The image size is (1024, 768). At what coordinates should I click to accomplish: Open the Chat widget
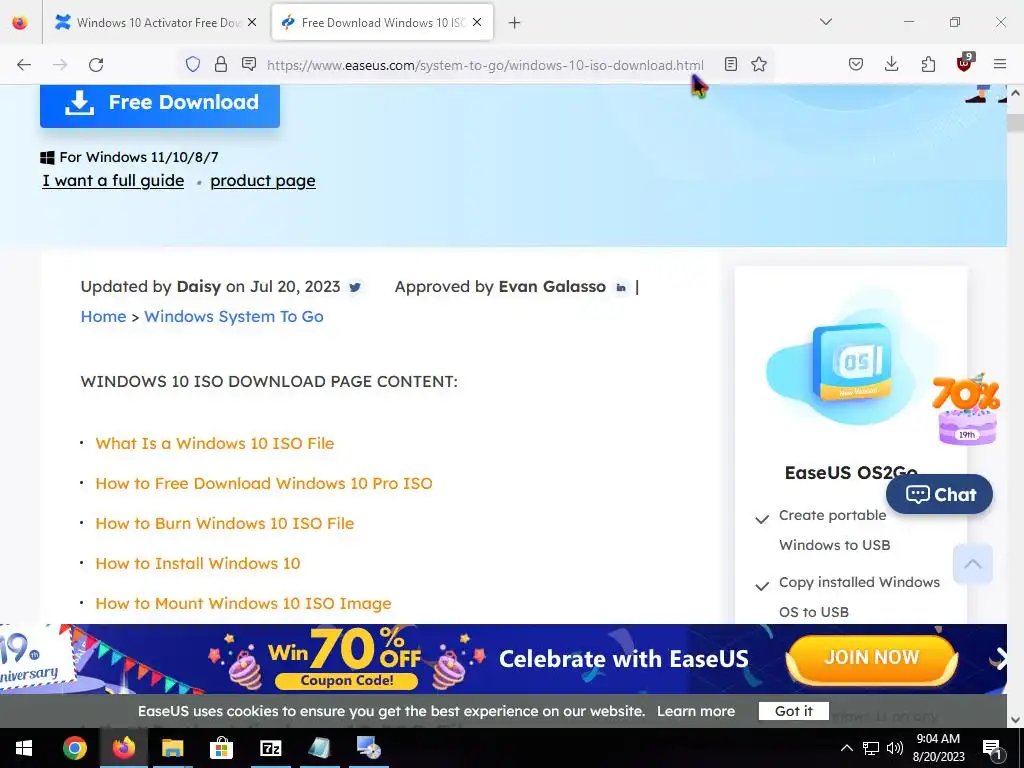coord(939,494)
